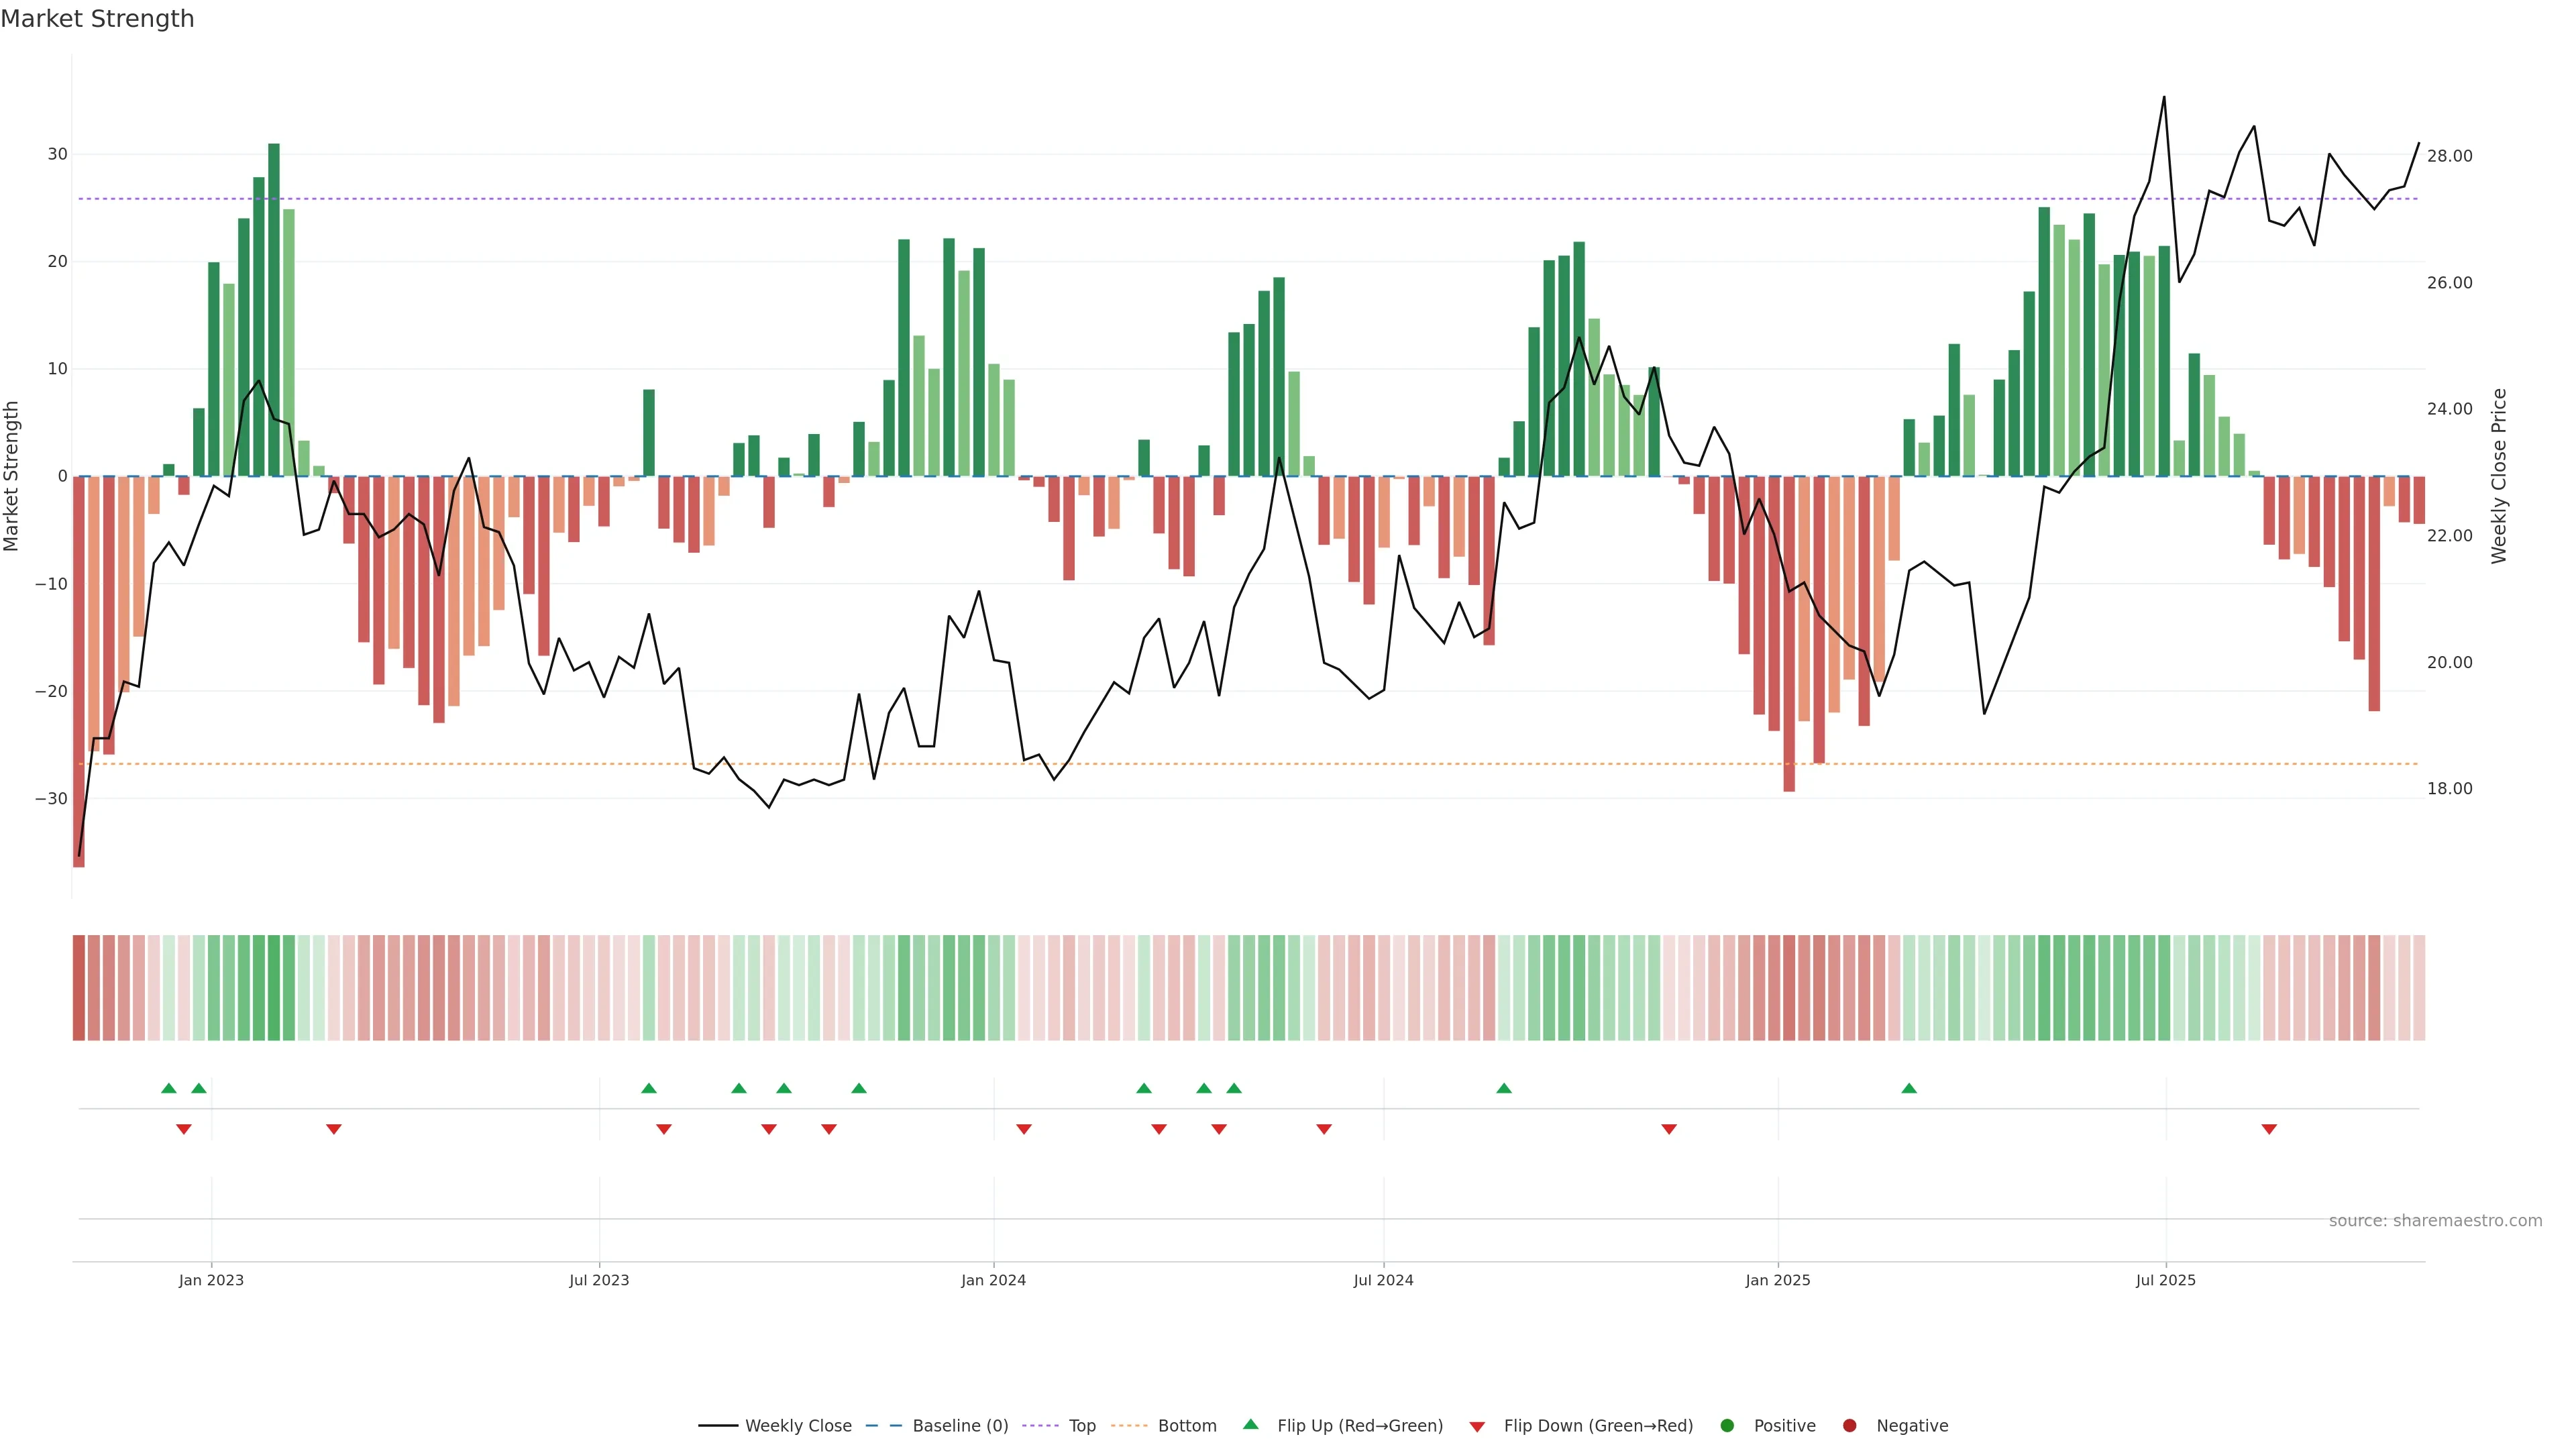Click the red Negative legend dot

point(1849,1425)
